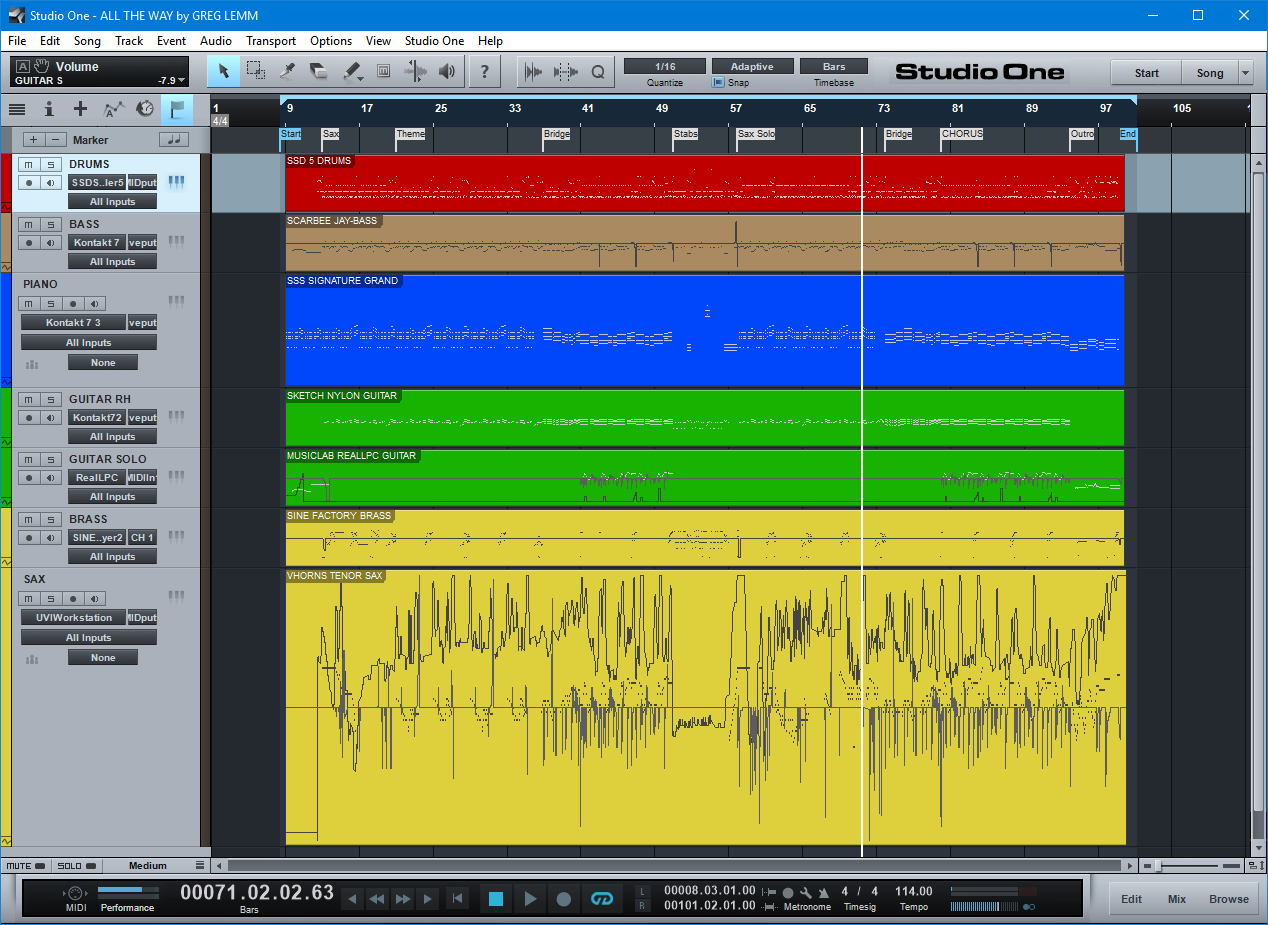1268x925 pixels.
Task: Select the Eraser tool
Action: 319,71
